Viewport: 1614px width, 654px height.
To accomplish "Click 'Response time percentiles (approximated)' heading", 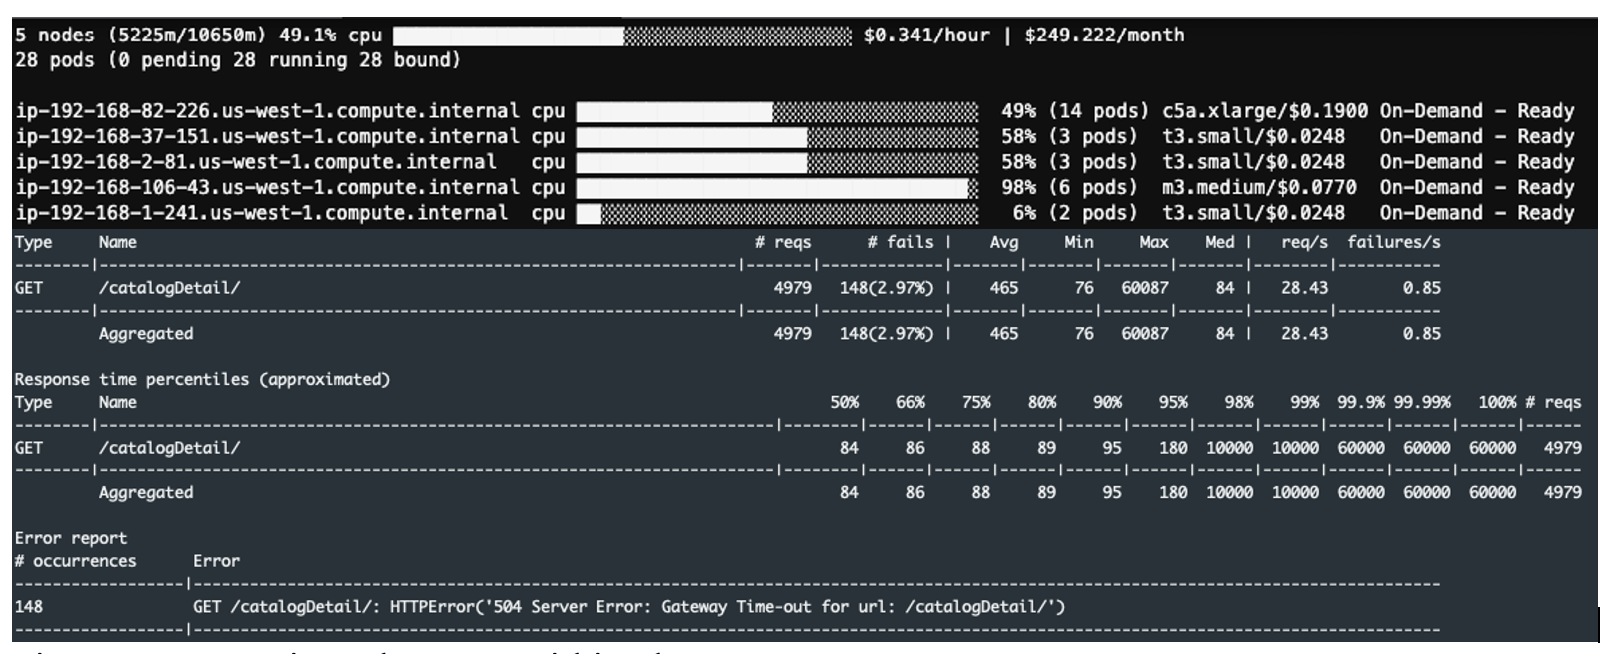I will (x=202, y=380).
